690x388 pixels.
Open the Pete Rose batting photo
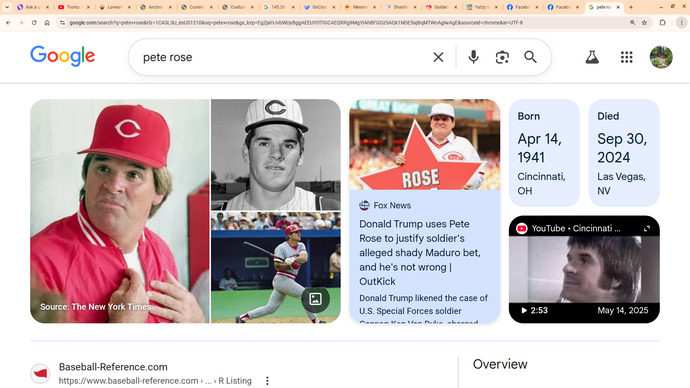click(x=276, y=267)
